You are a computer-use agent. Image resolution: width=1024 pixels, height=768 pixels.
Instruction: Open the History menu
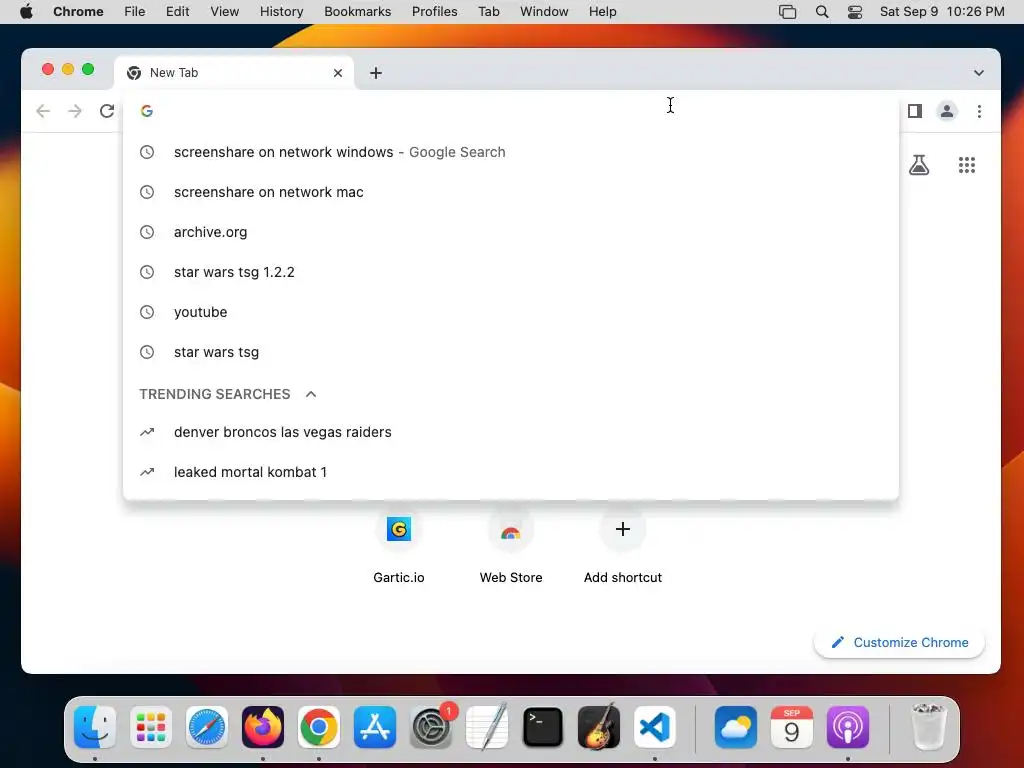(x=281, y=12)
